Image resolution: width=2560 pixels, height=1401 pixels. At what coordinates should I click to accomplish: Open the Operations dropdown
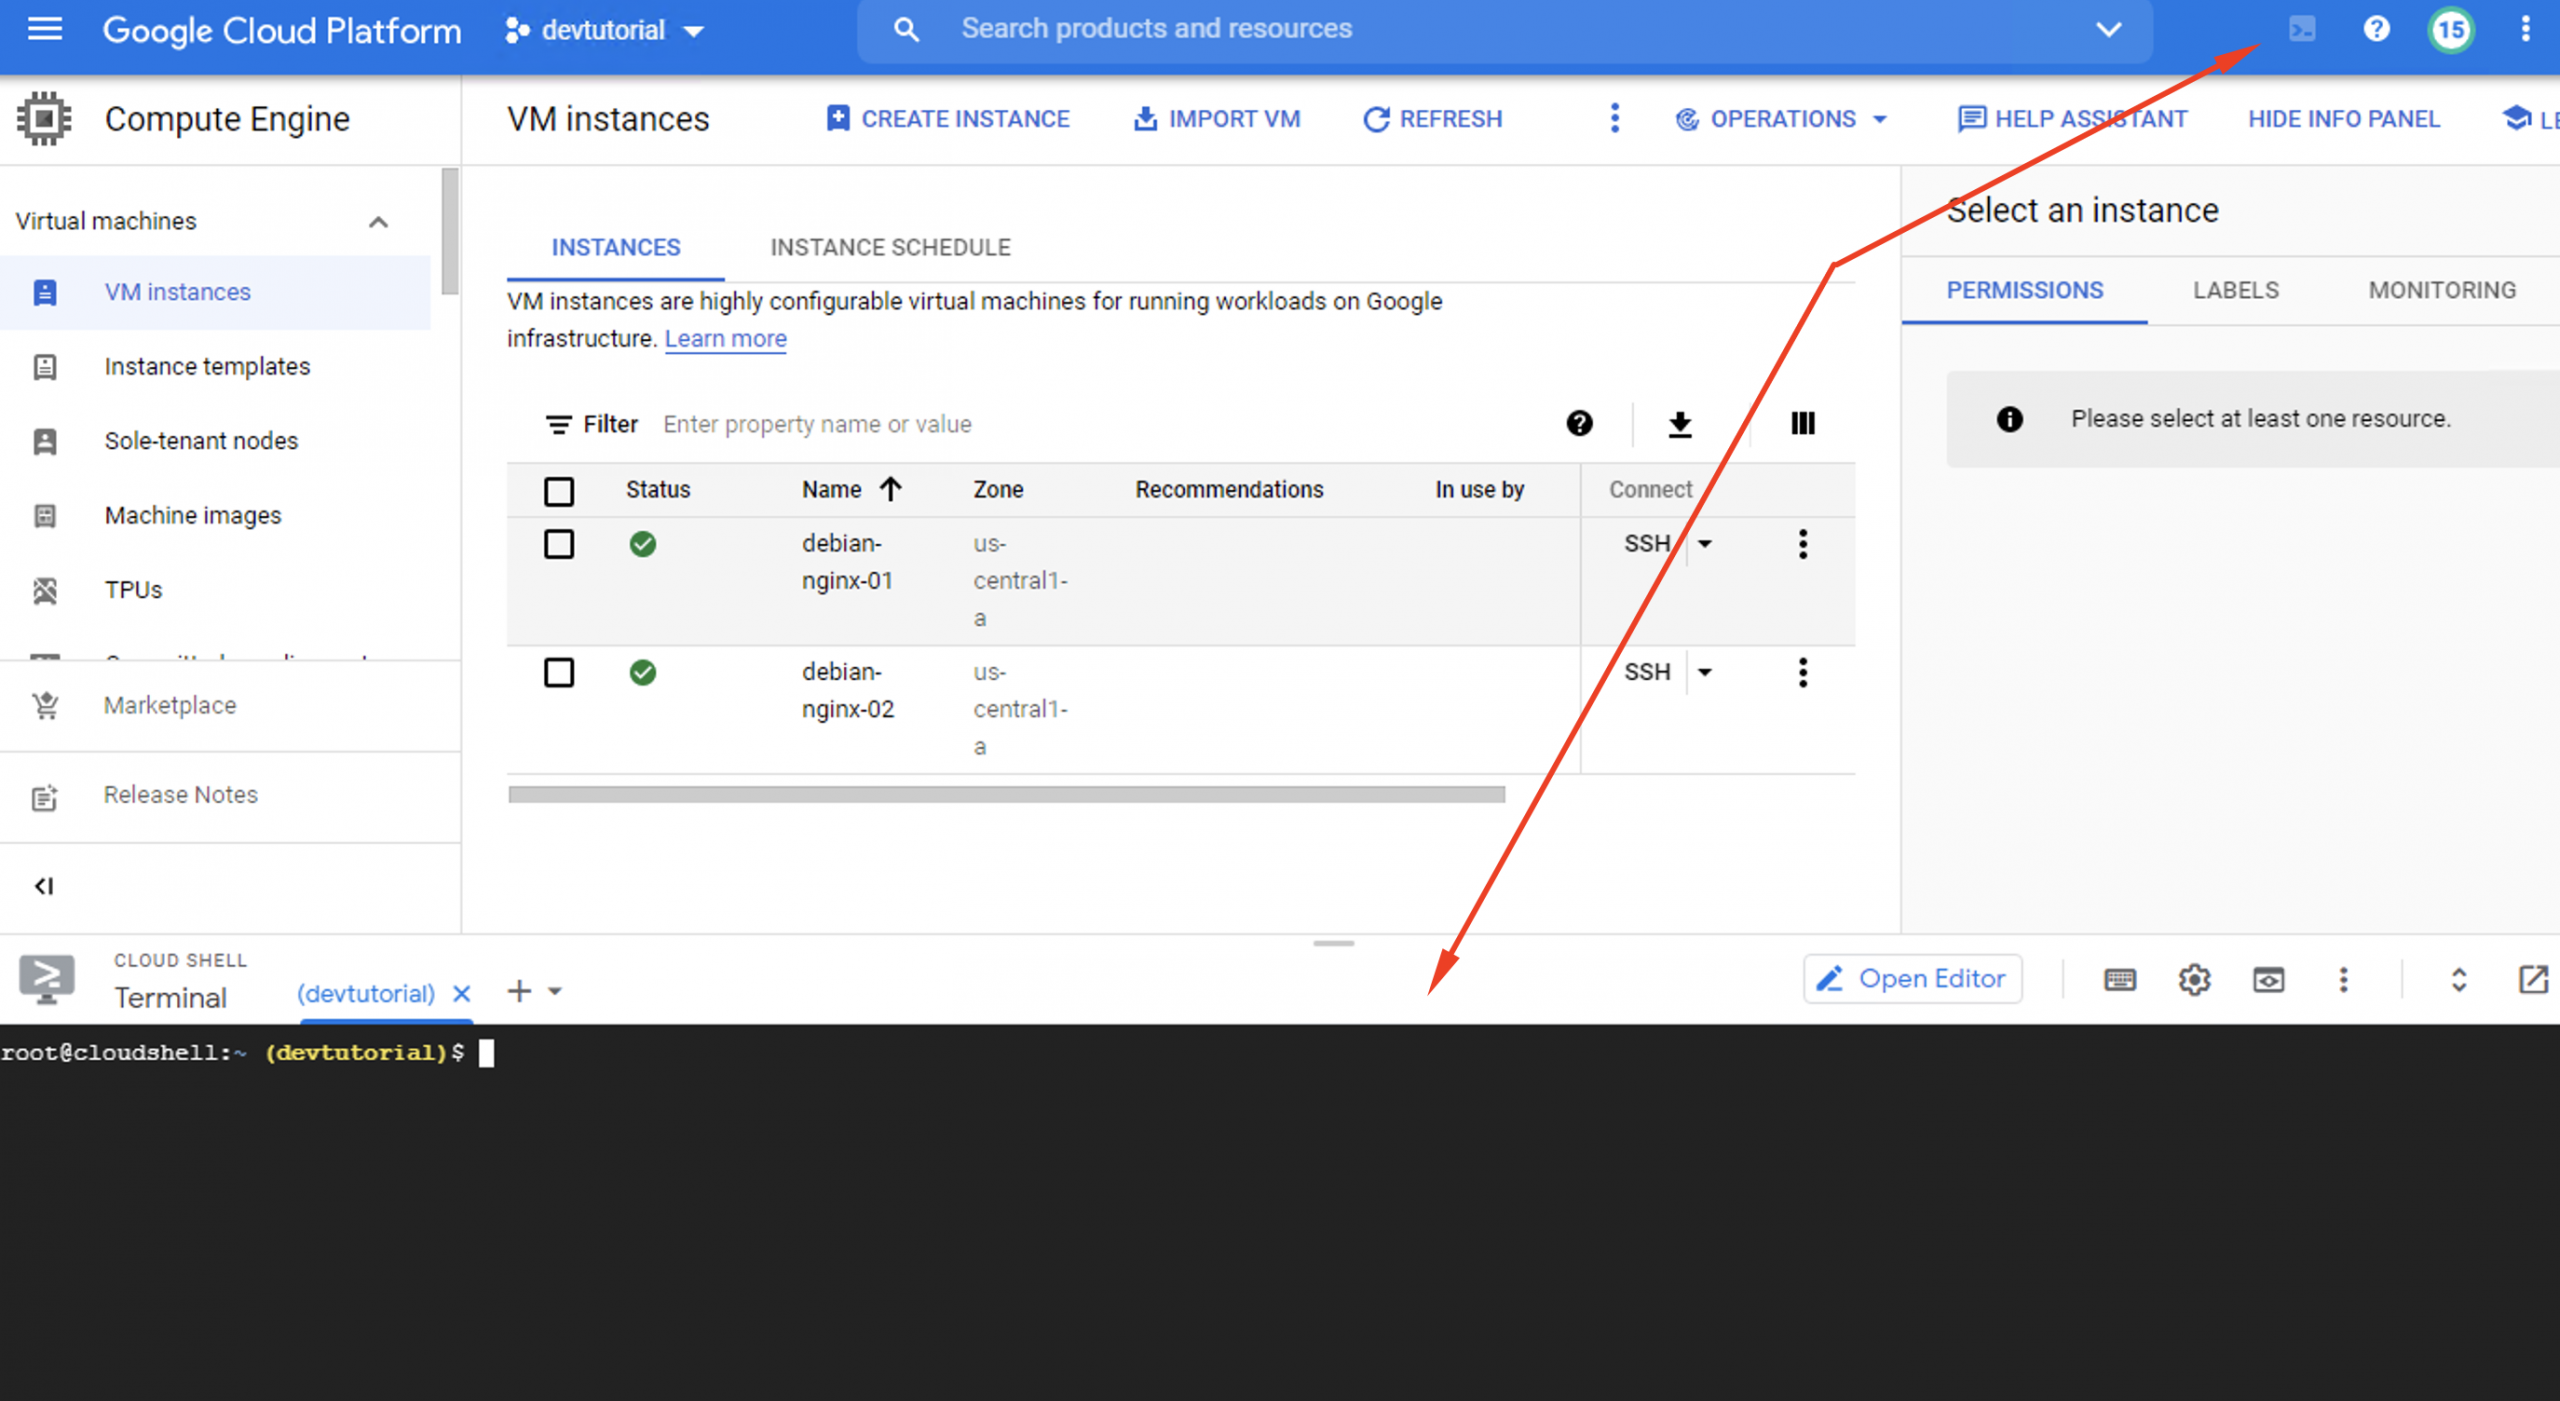[x=1781, y=119]
